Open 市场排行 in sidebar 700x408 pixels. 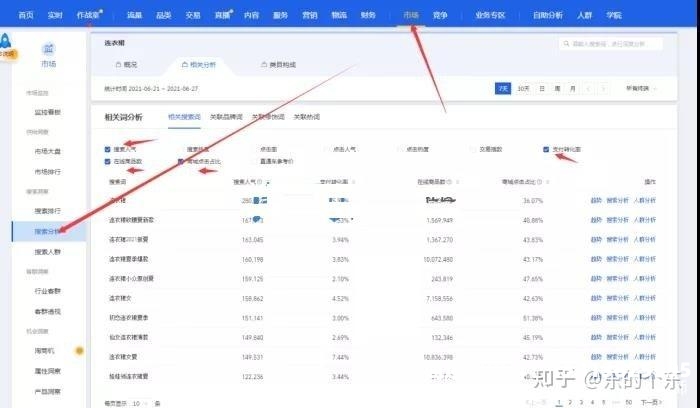click(x=47, y=171)
